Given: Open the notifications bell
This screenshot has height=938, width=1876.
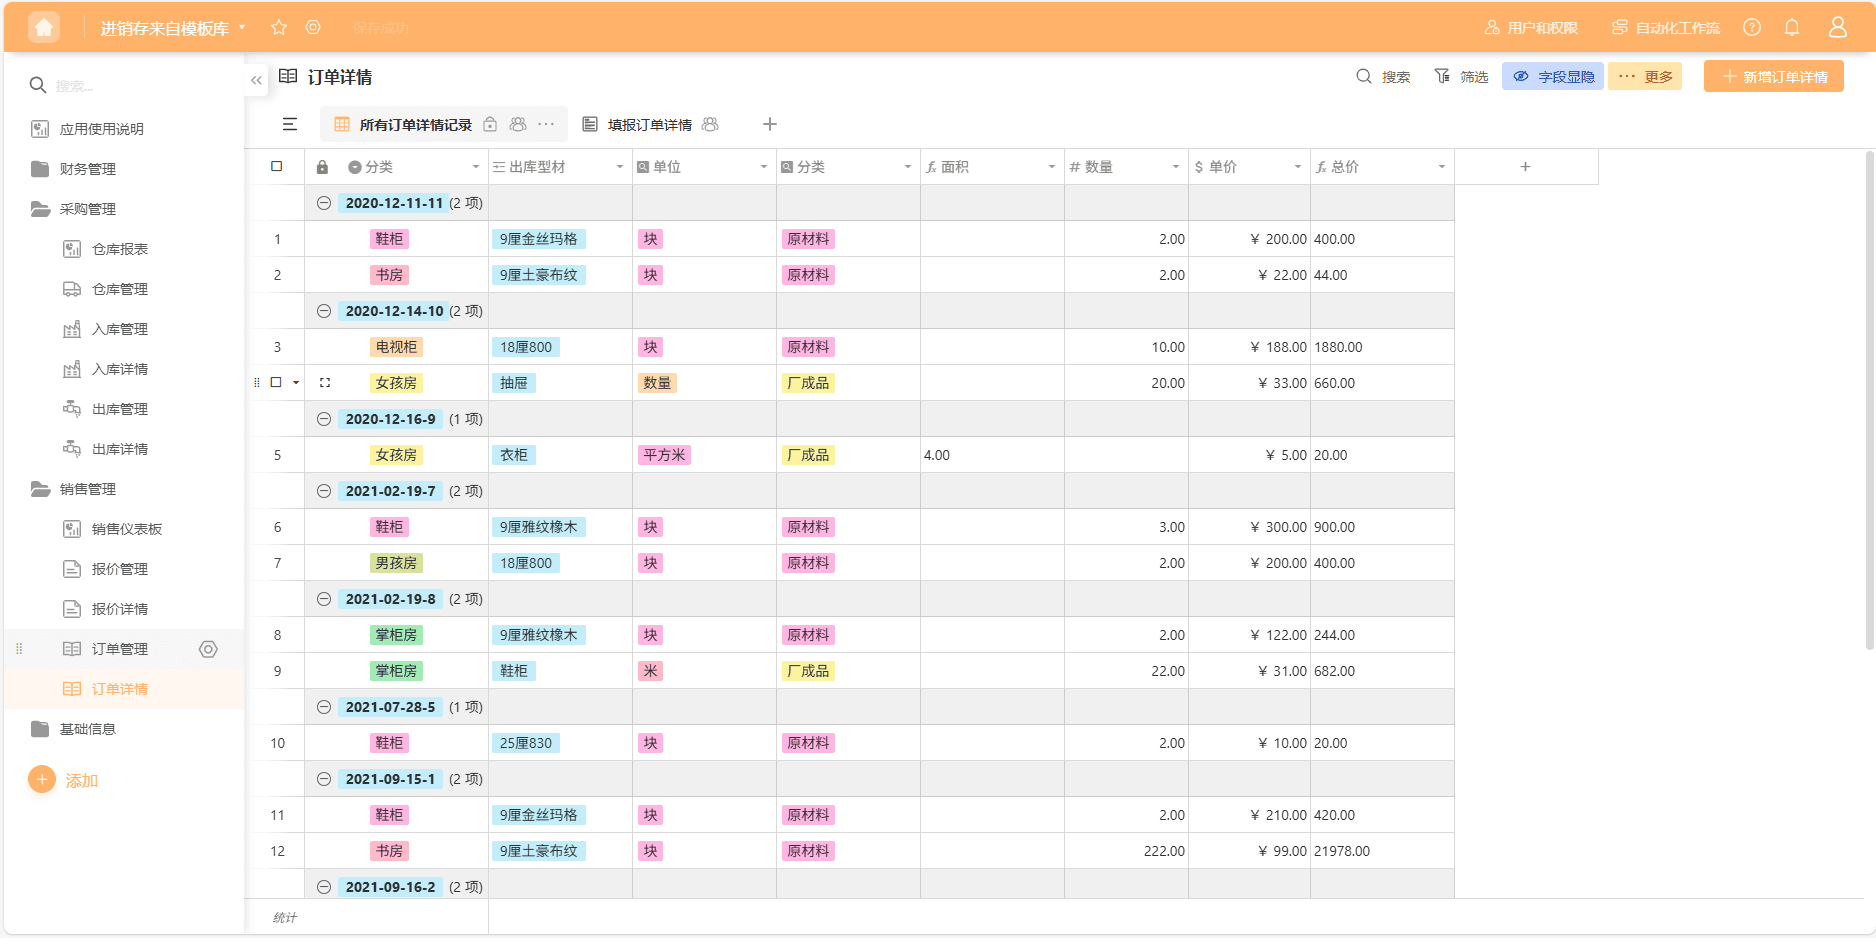Looking at the screenshot, I should pyautogui.click(x=1792, y=28).
